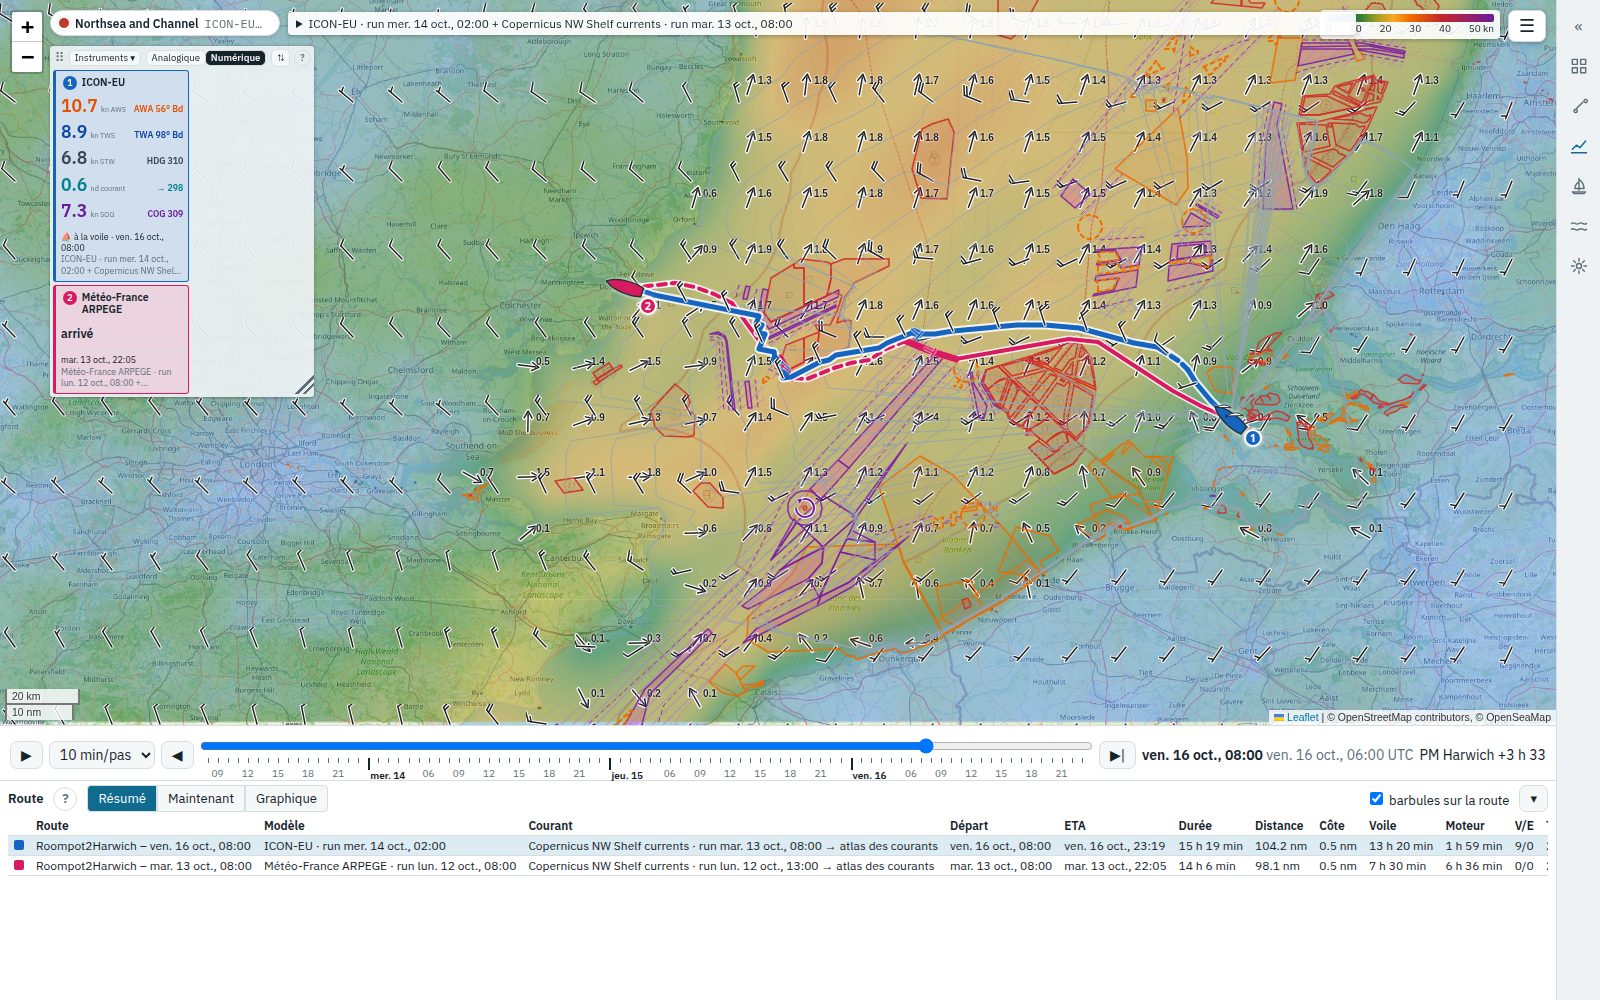Expand the route options arrow dropdown
1600x1000 pixels.
coord(1533,799)
